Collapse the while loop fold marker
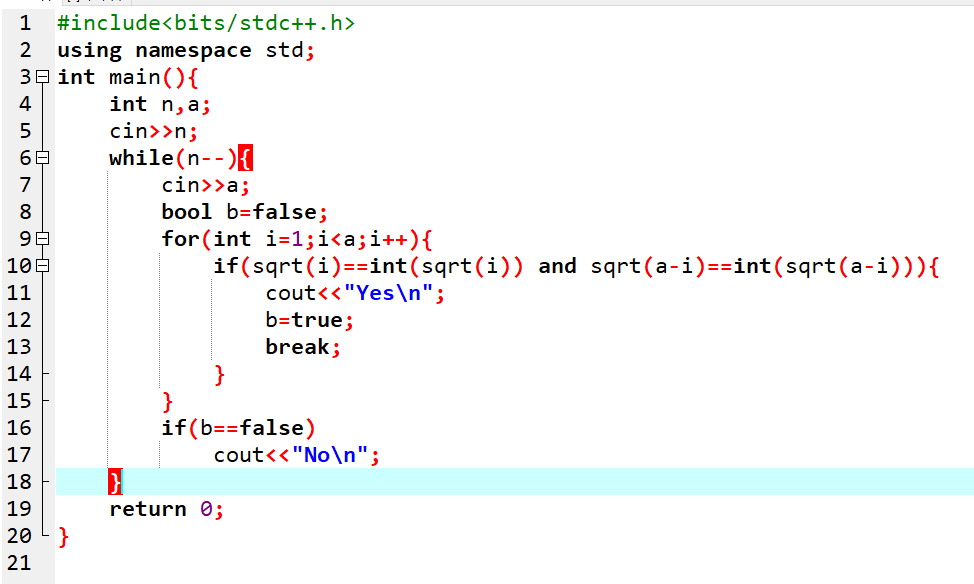This screenshot has width=974, height=584. (41, 158)
